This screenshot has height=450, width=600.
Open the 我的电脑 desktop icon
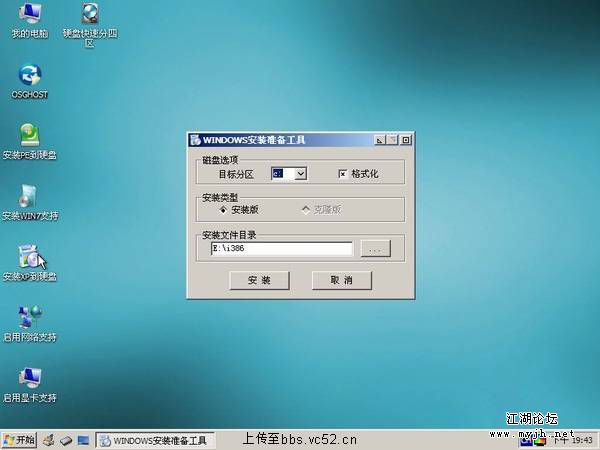pos(30,20)
